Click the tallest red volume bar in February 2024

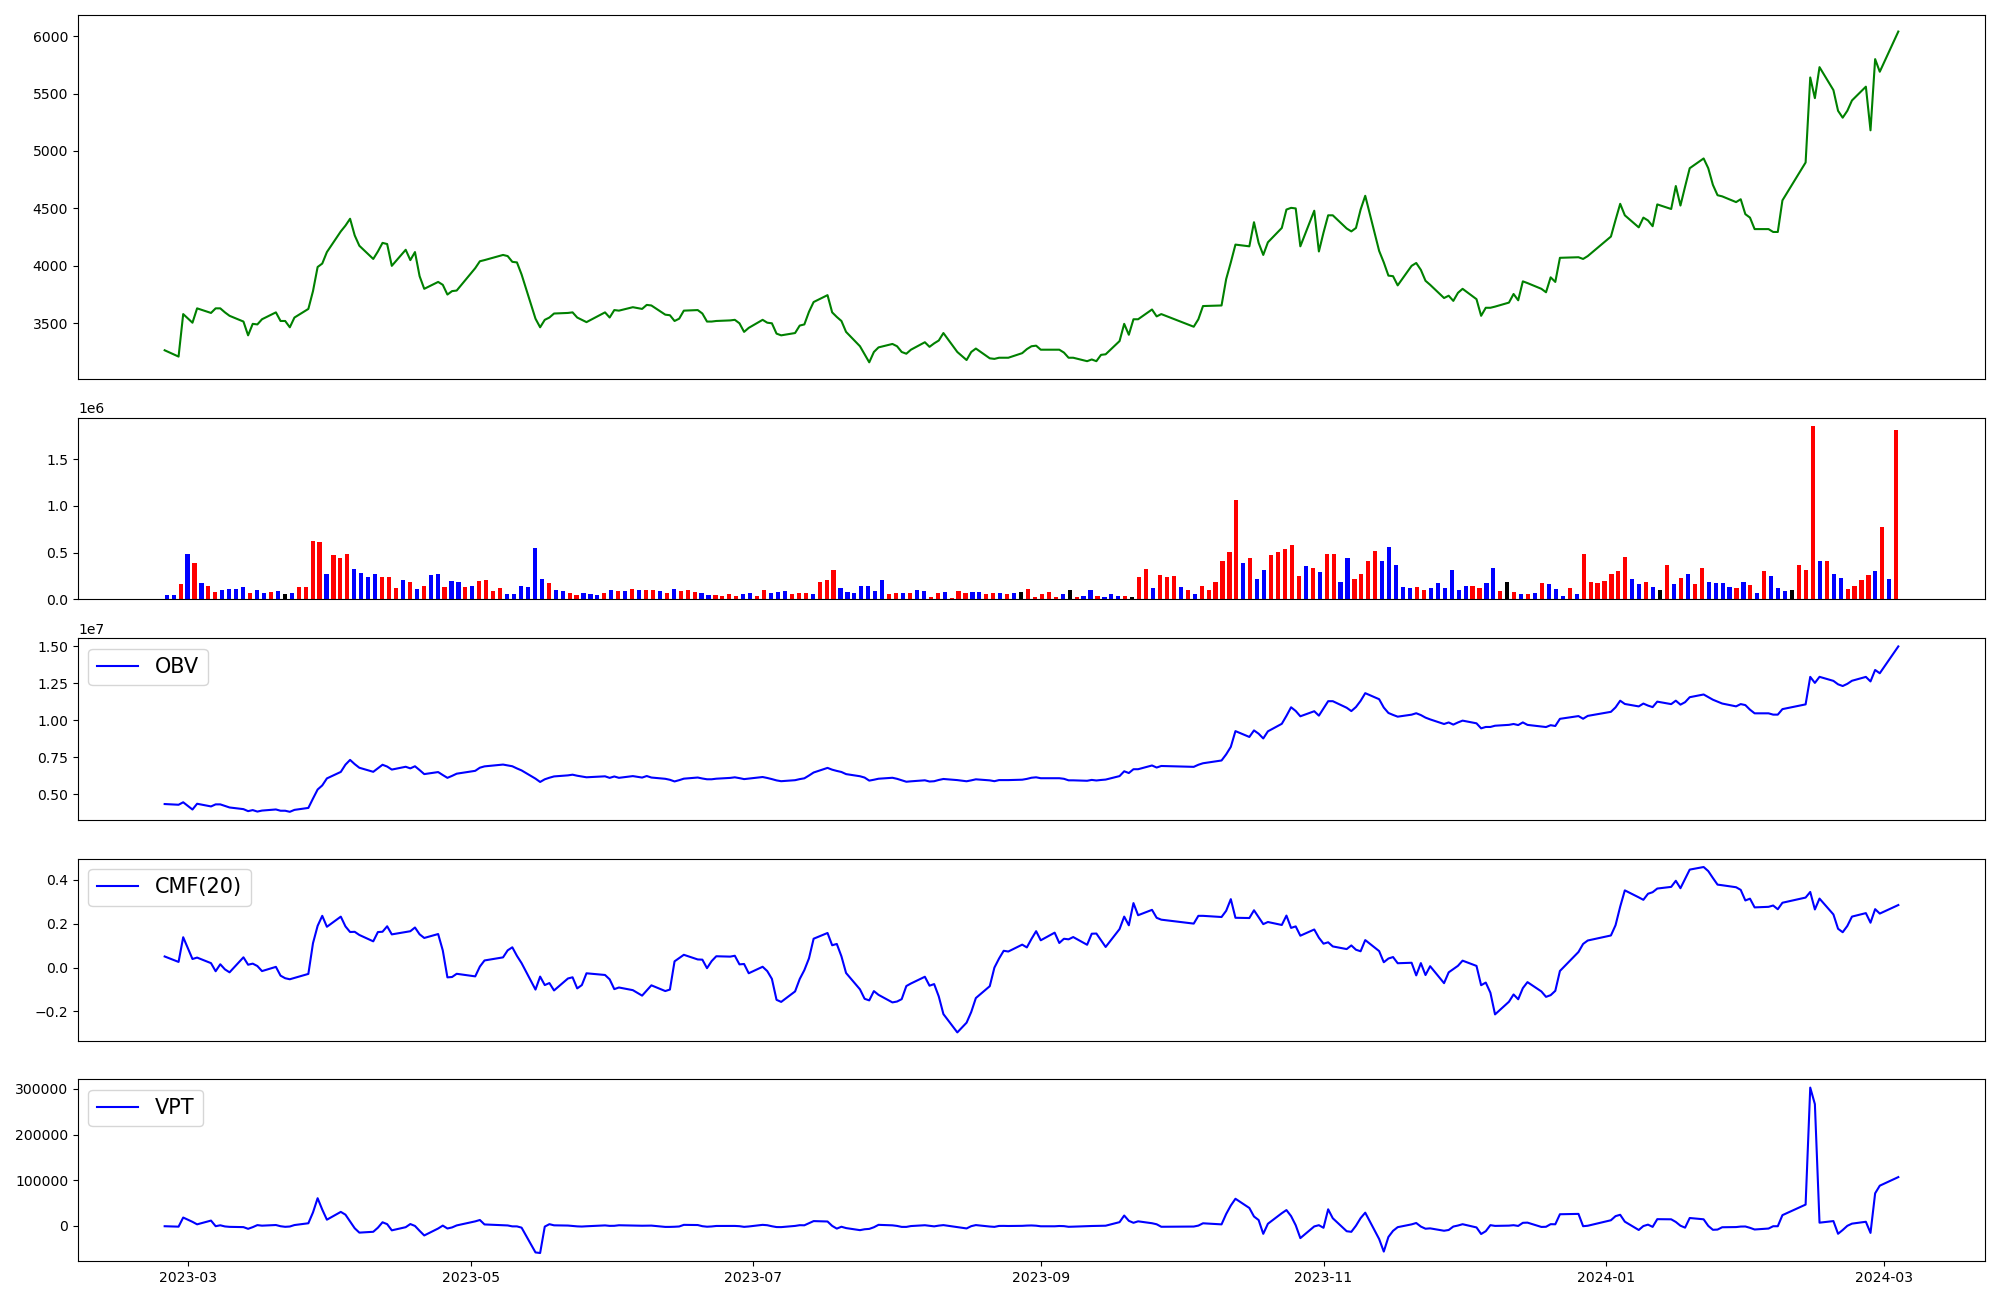coord(1812,512)
